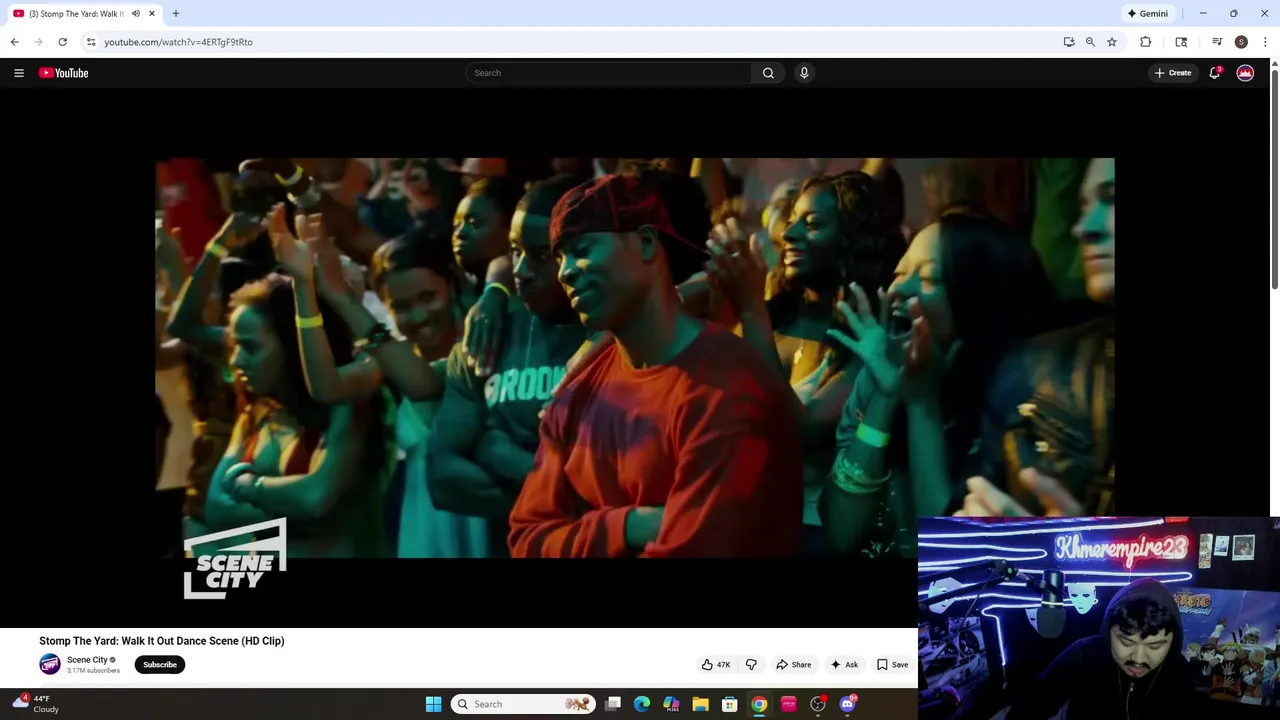Image resolution: width=1280 pixels, height=720 pixels.
Task: Open OBS Studio on taskbar
Action: click(x=818, y=704)
